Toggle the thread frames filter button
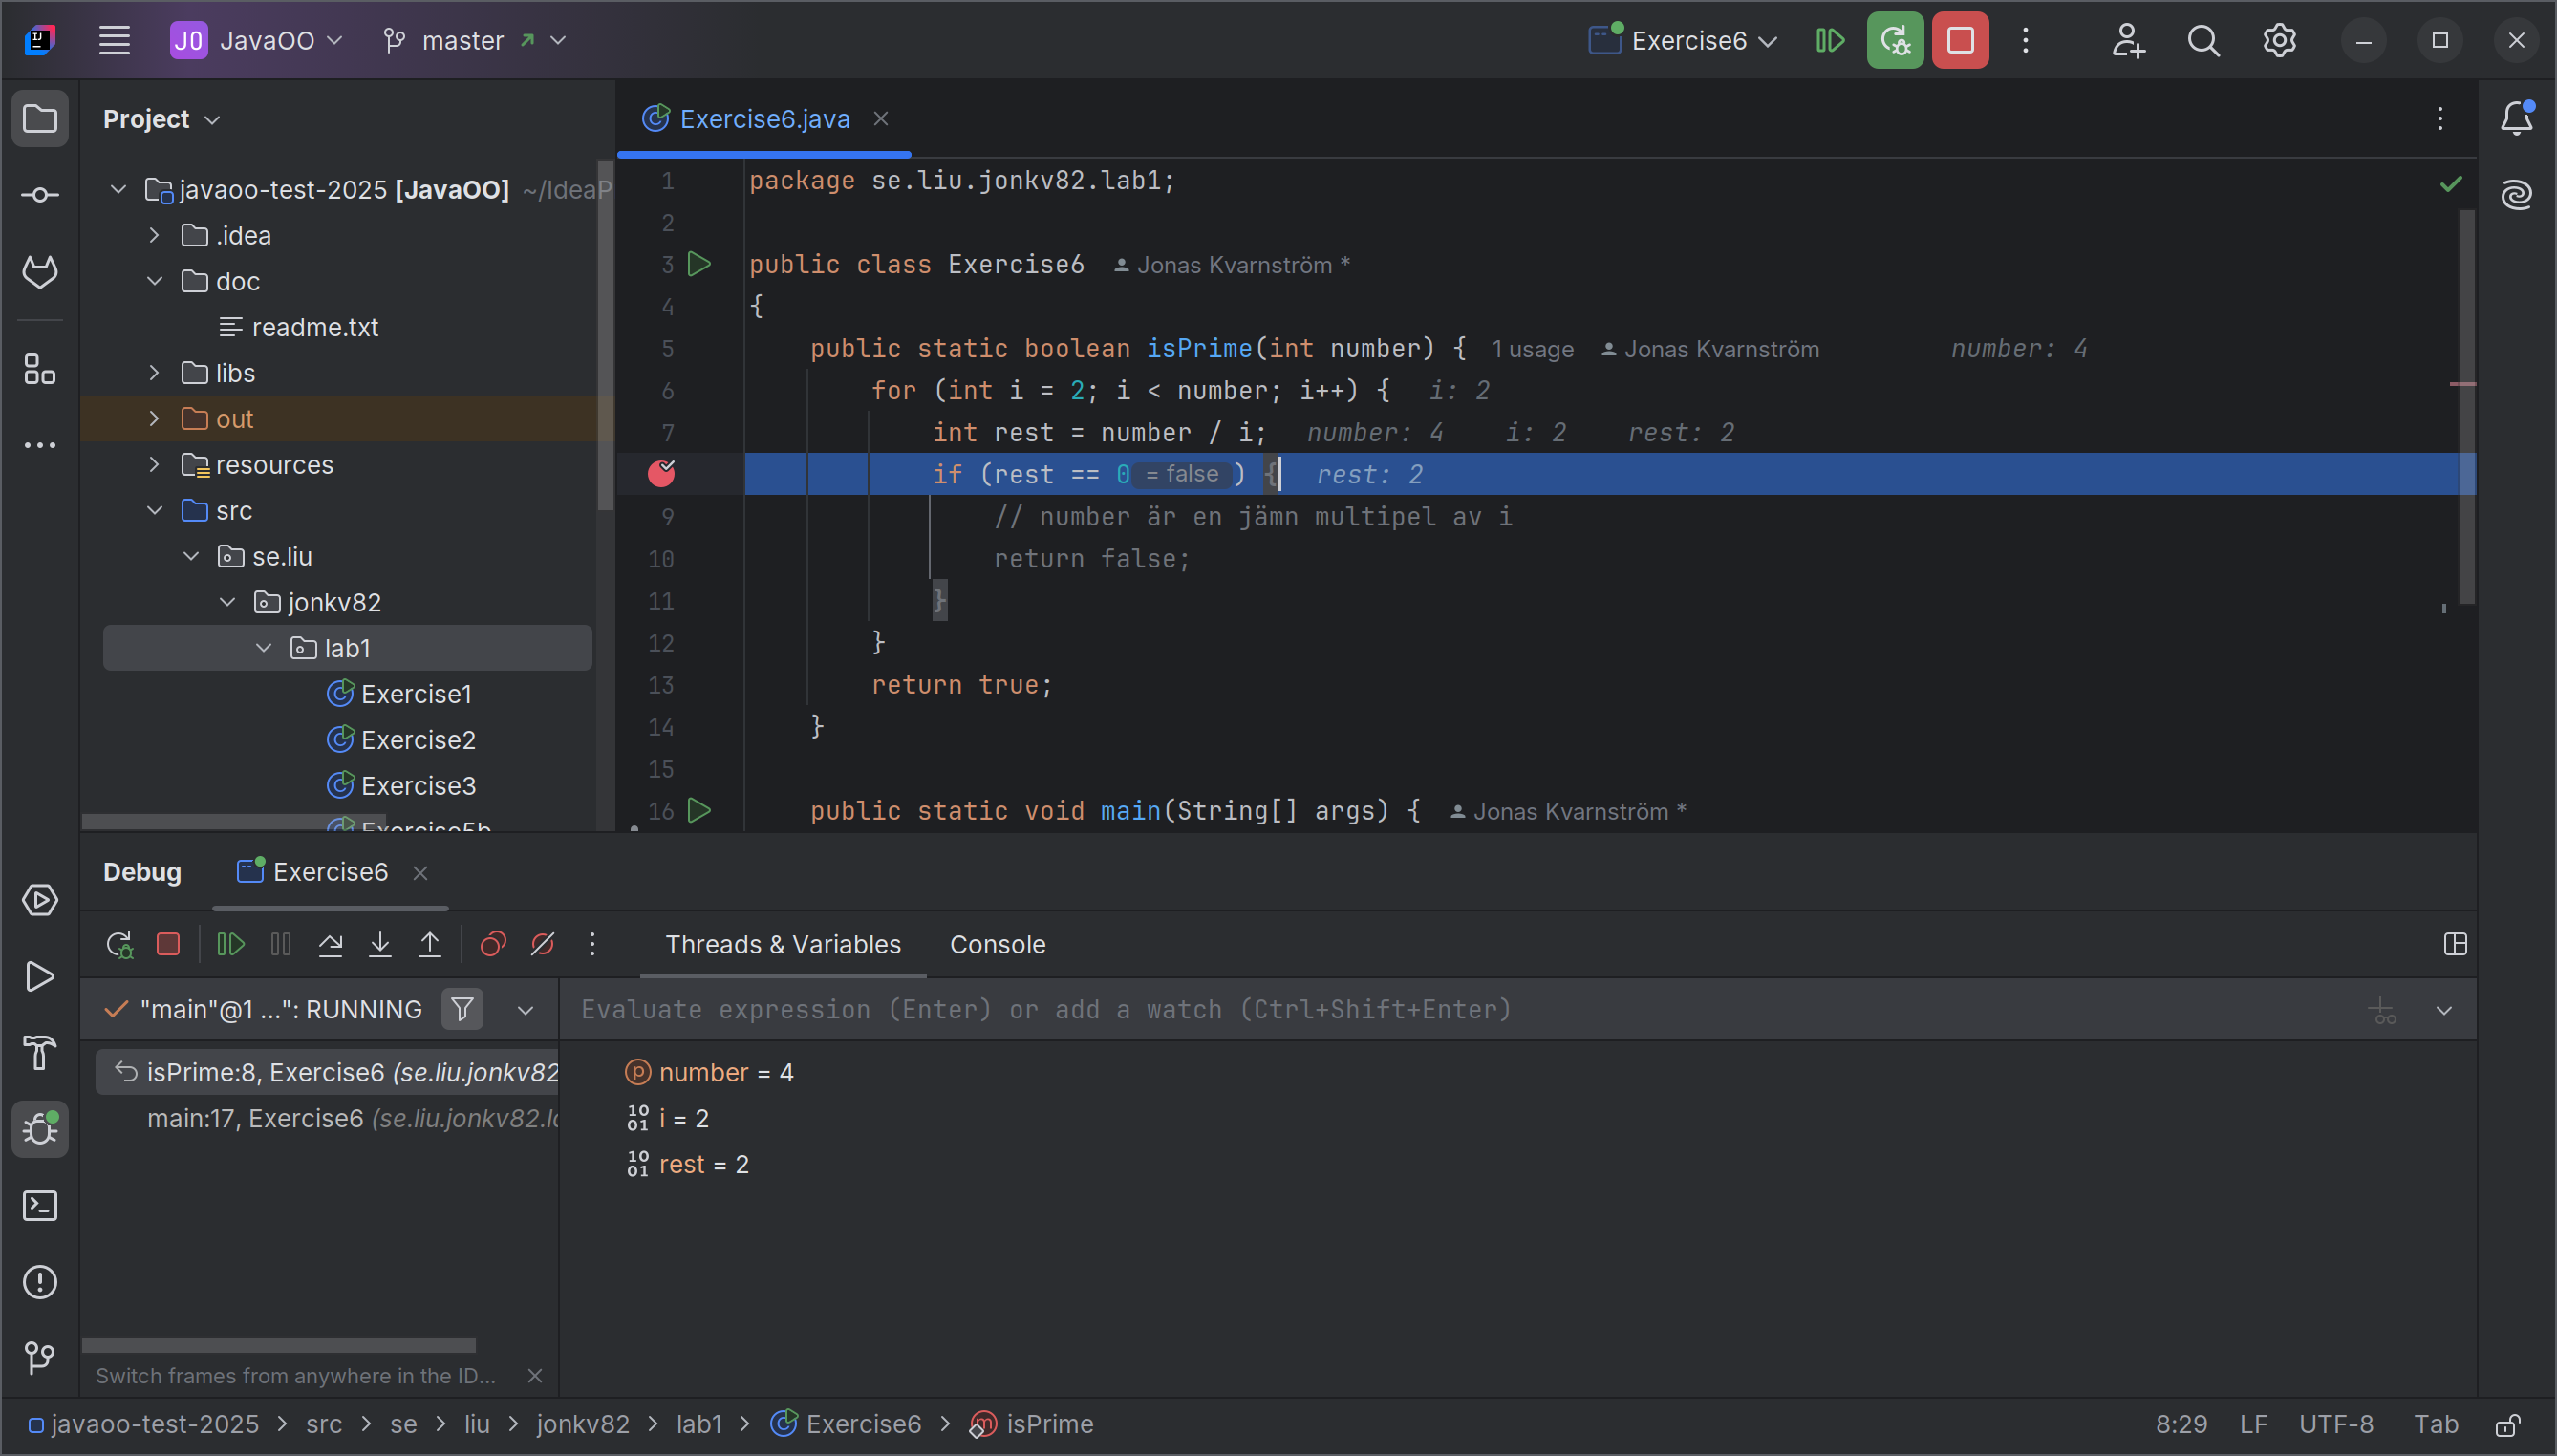Viewport: 2557px width, 1456px height. tap(462, 1009)
